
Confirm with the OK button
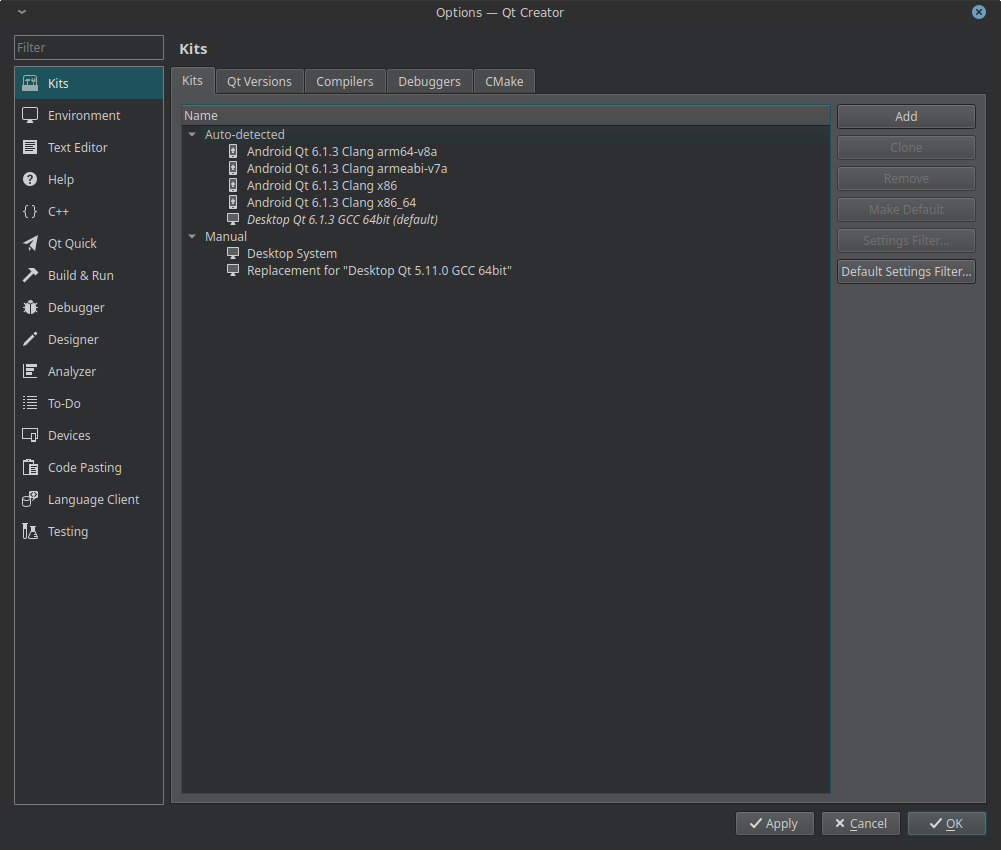tap(947, 824)
